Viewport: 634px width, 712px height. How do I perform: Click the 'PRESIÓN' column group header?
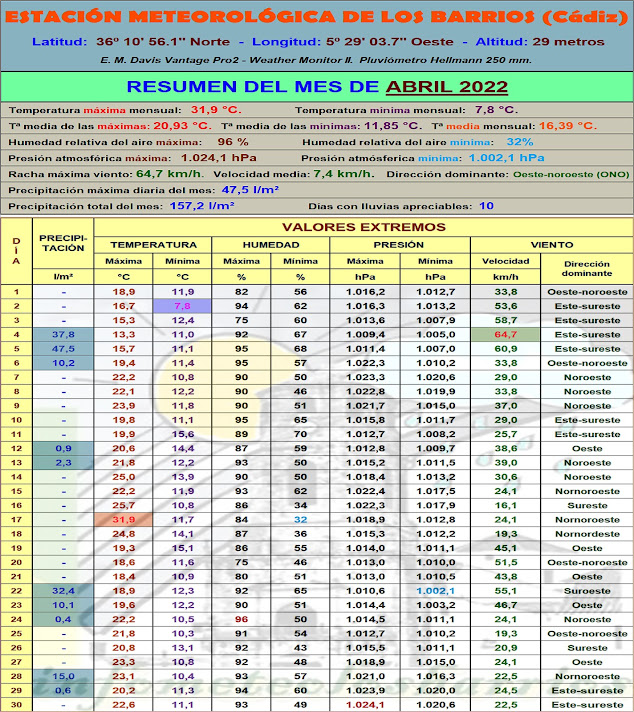tap(399, 245)
